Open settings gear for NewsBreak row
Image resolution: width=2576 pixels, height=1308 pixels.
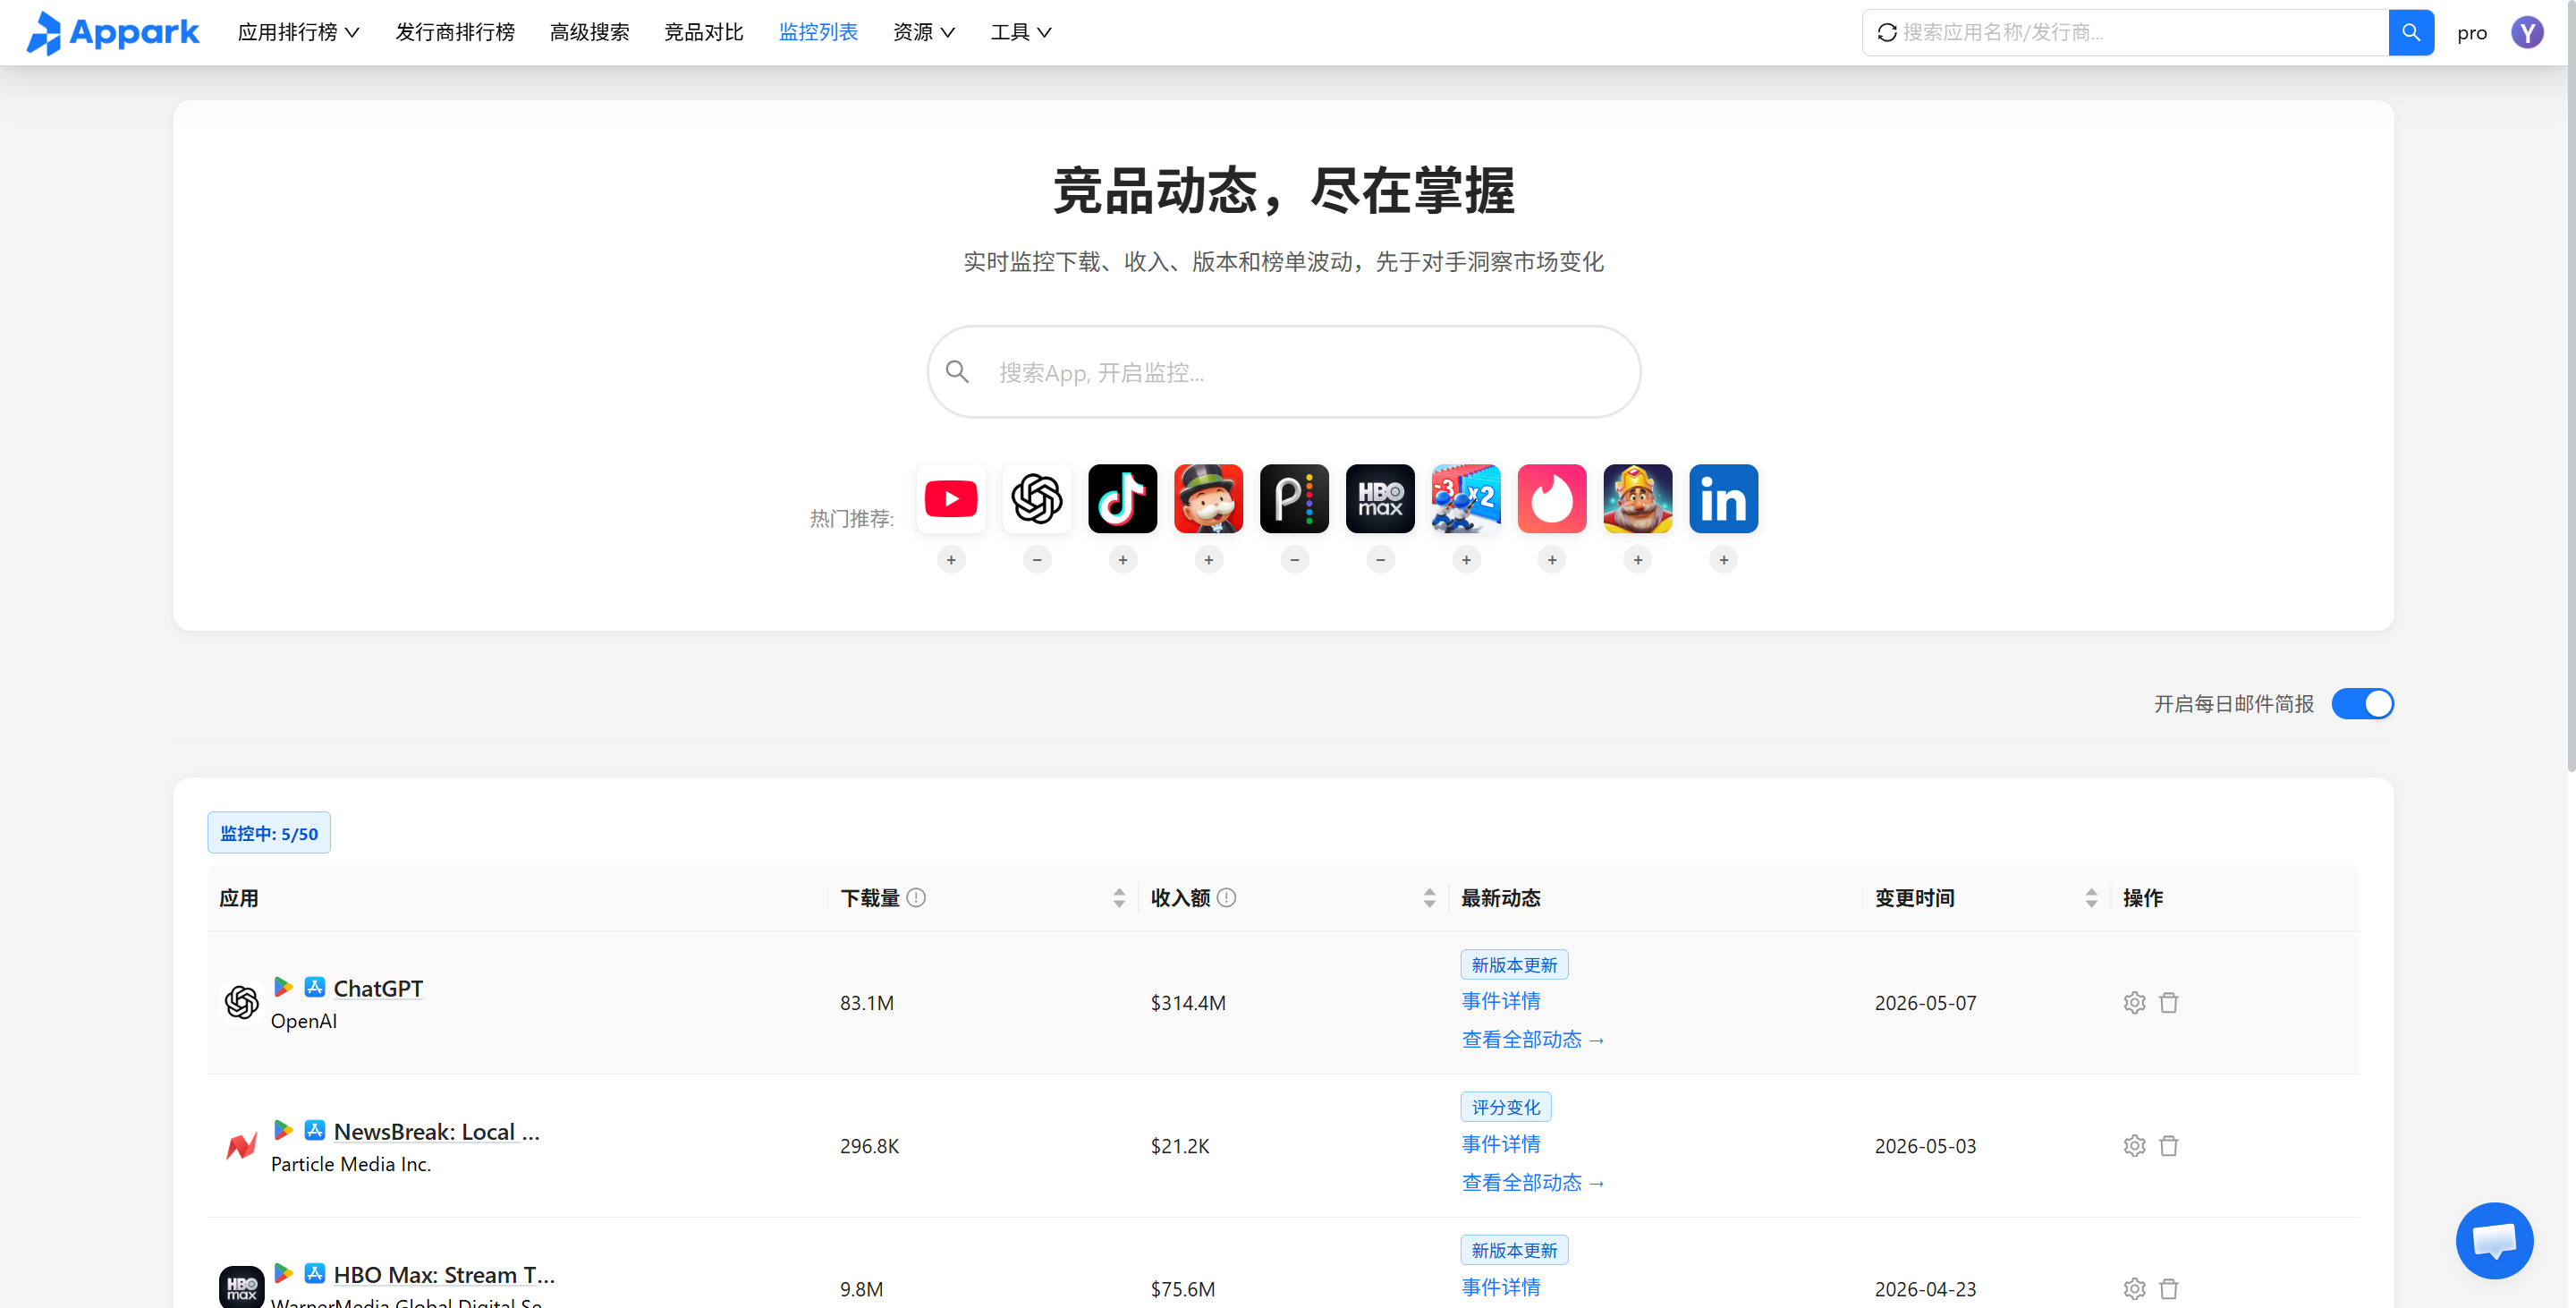tap(2135, 1146)
